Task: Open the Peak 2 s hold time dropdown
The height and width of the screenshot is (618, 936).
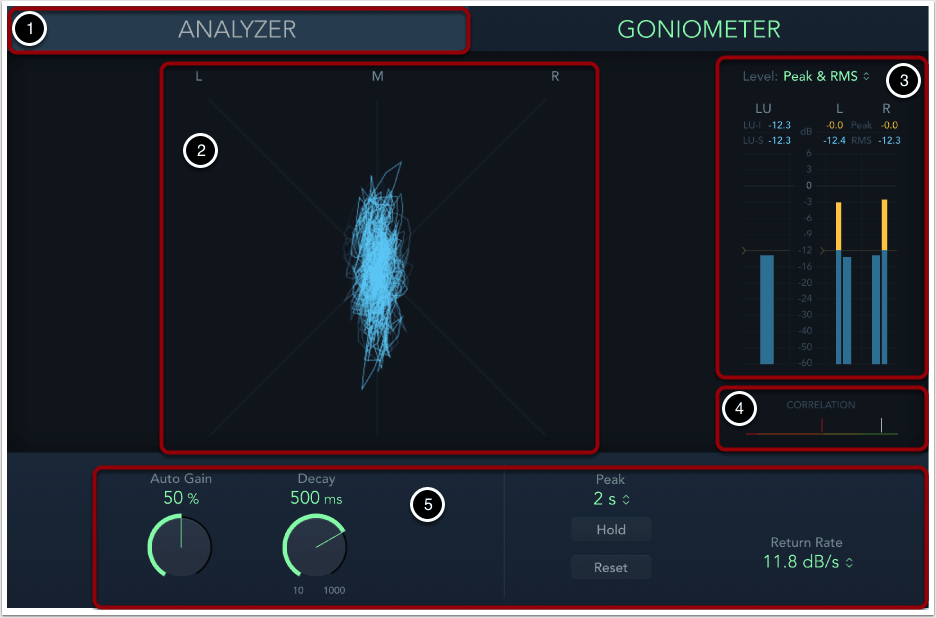Action: [611, 499]
